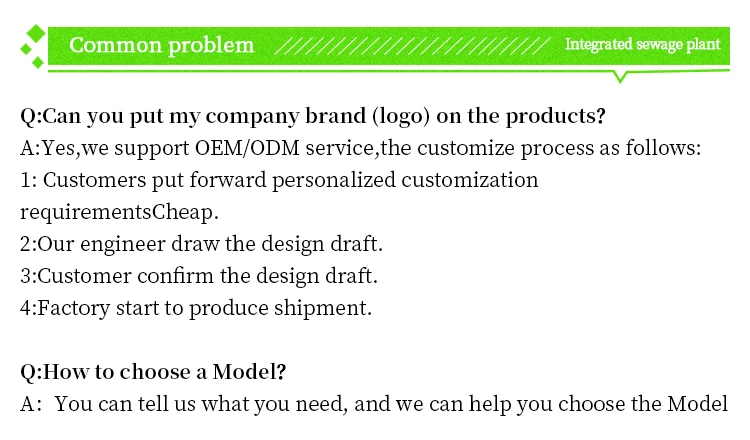Click '(logo)' in the first question
750x440 pixels.
point(401,116)
